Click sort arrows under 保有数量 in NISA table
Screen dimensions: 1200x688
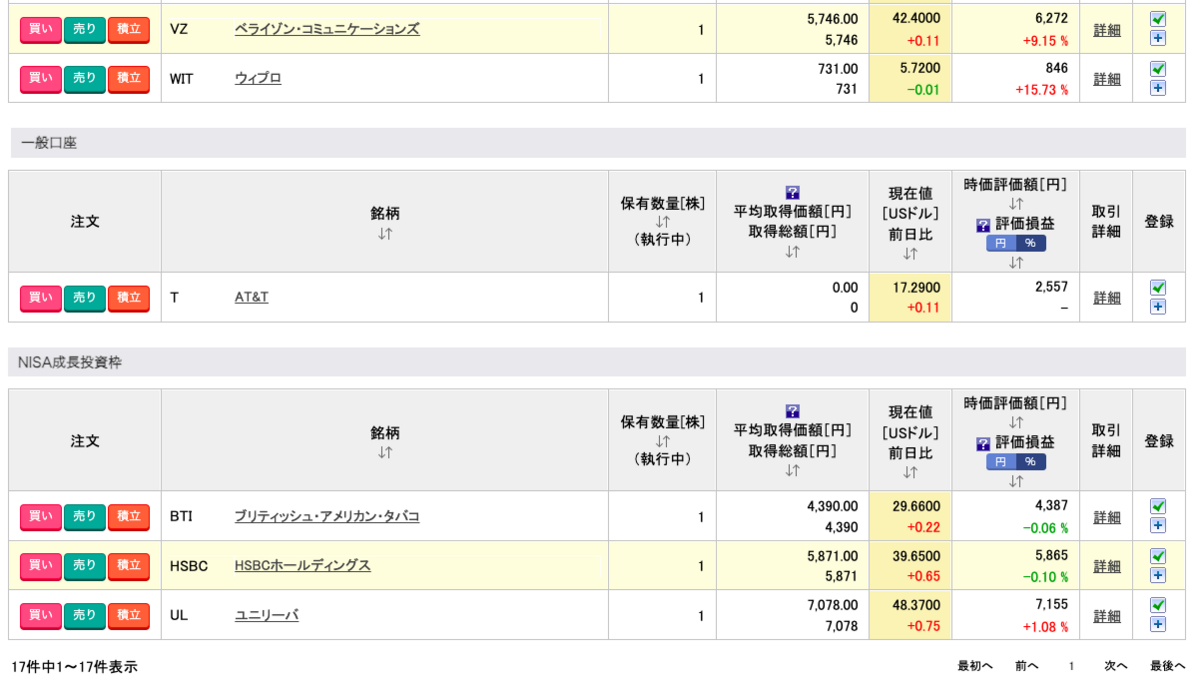click(662, 441)
